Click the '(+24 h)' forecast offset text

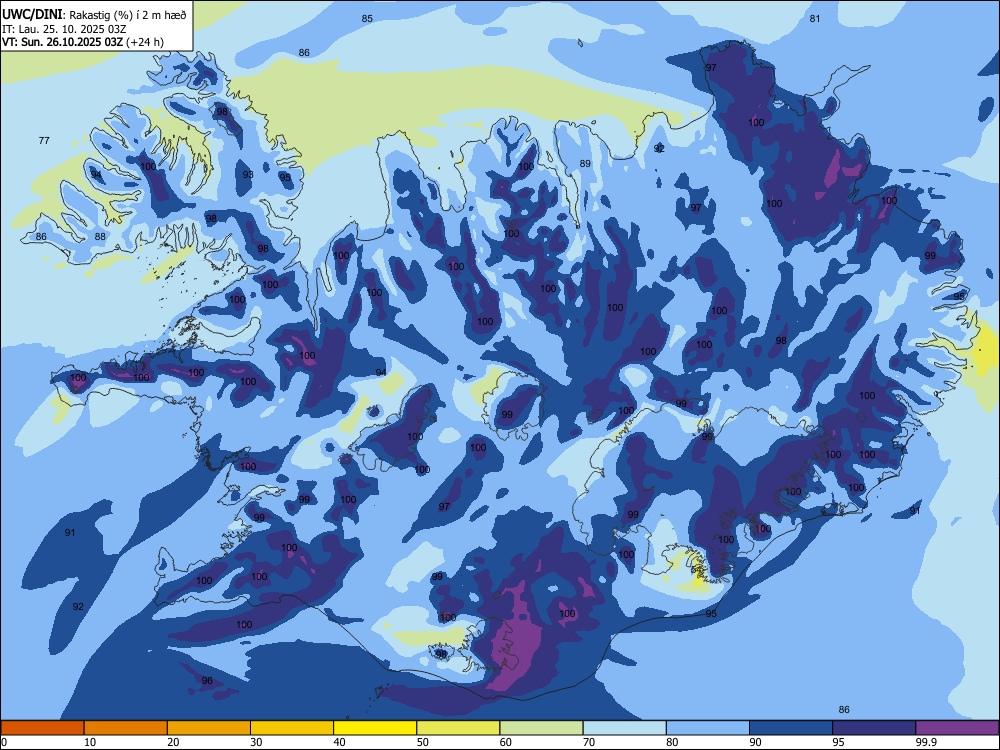pyautogui.click(x=145, y=43)
